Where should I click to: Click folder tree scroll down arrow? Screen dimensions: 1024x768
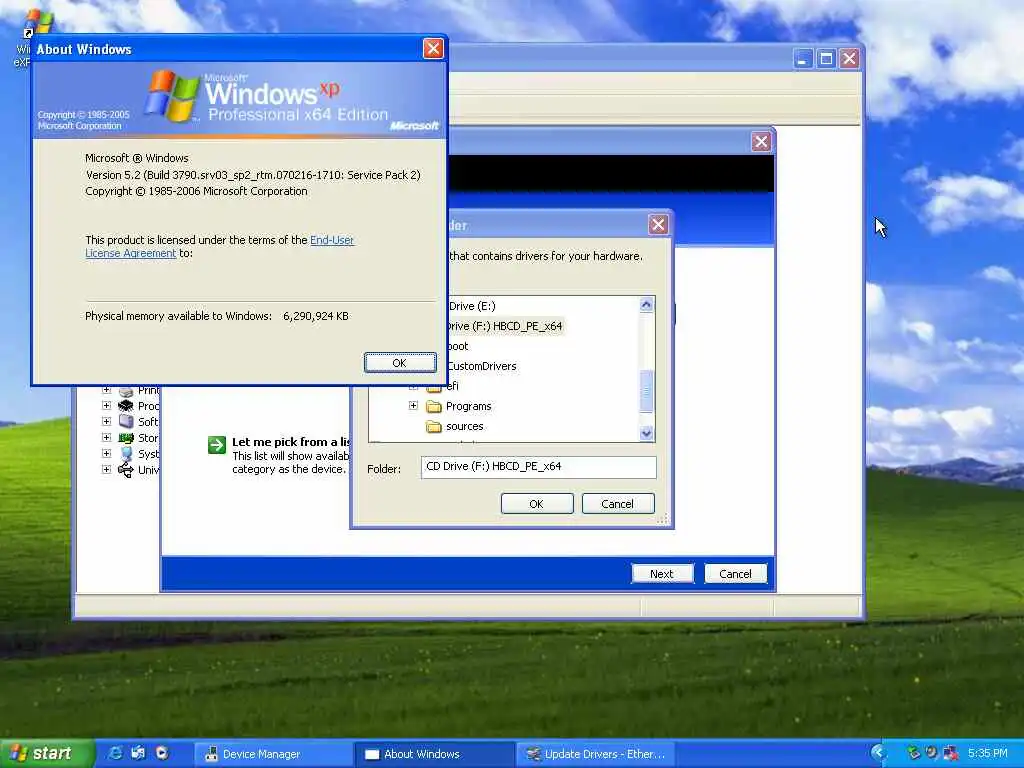647,433
